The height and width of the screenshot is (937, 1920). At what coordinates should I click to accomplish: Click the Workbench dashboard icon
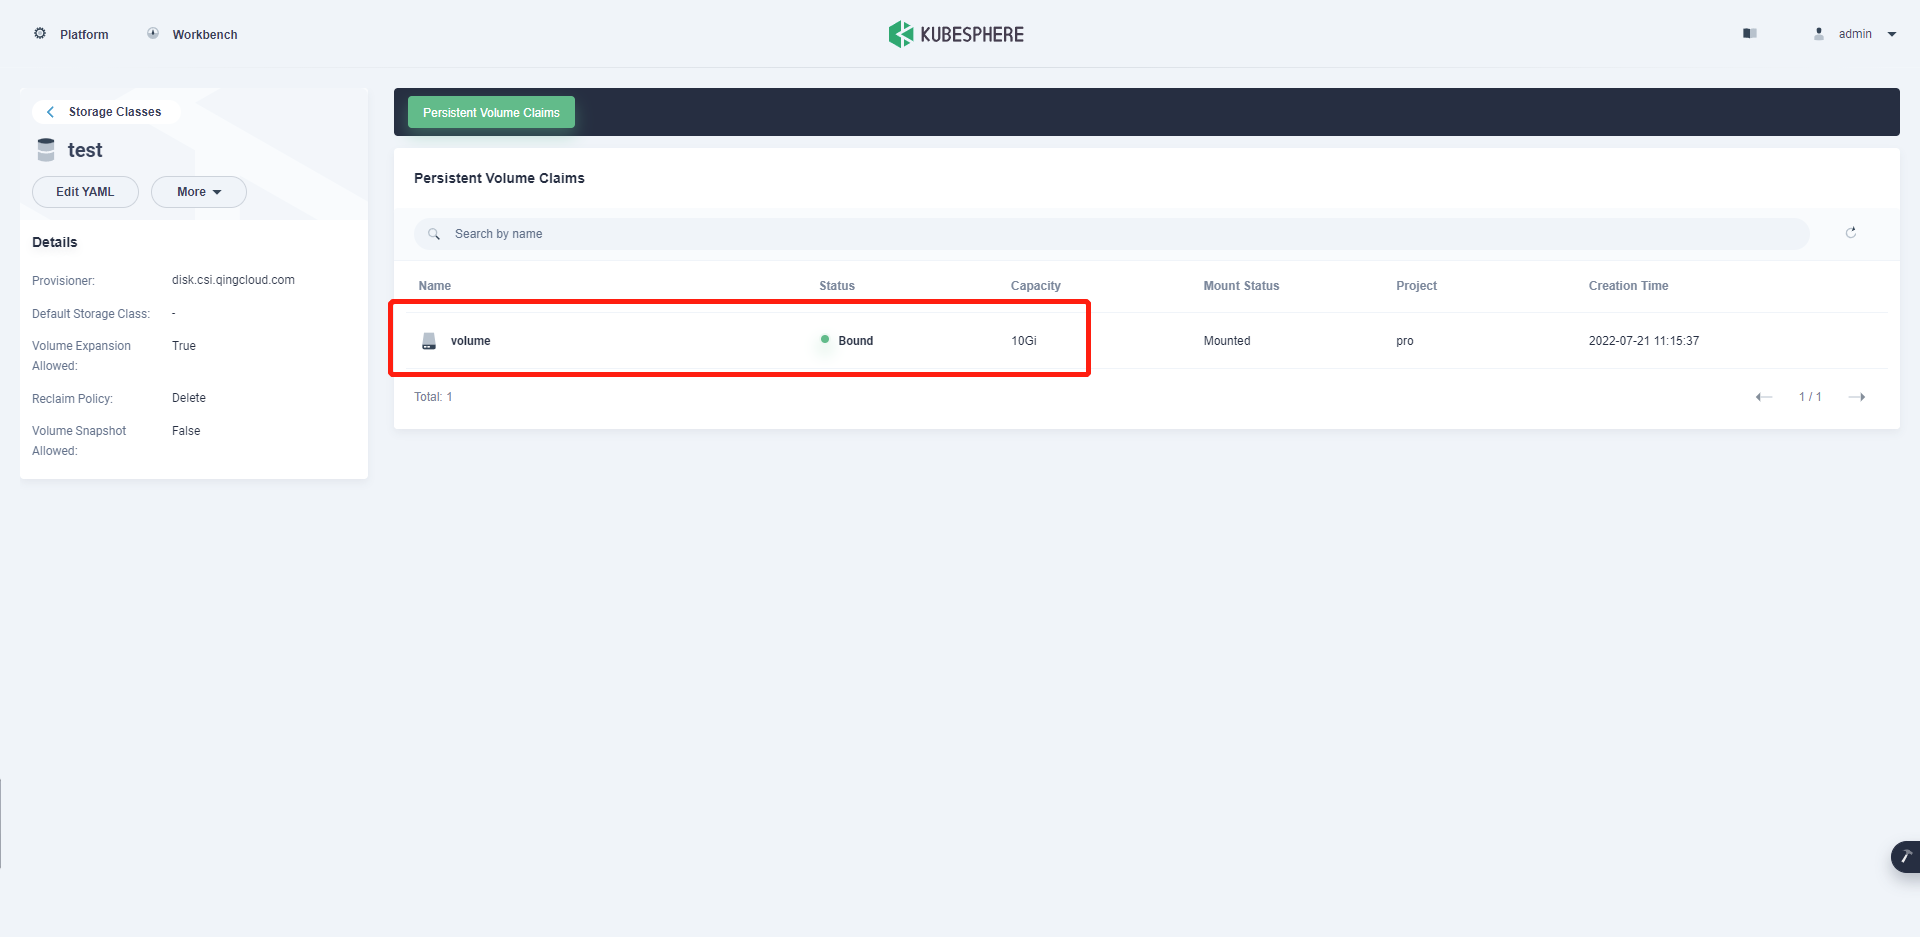click(153, 33)
